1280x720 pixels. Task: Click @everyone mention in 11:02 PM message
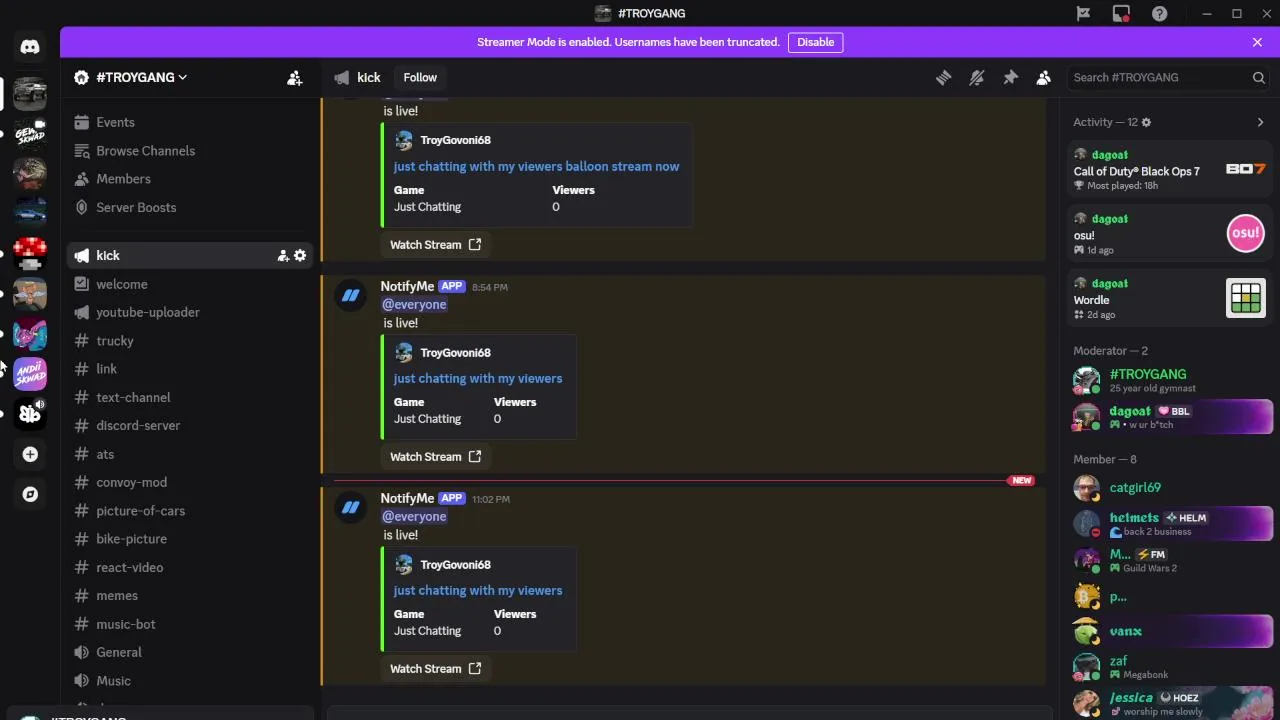tap(414, 516)
